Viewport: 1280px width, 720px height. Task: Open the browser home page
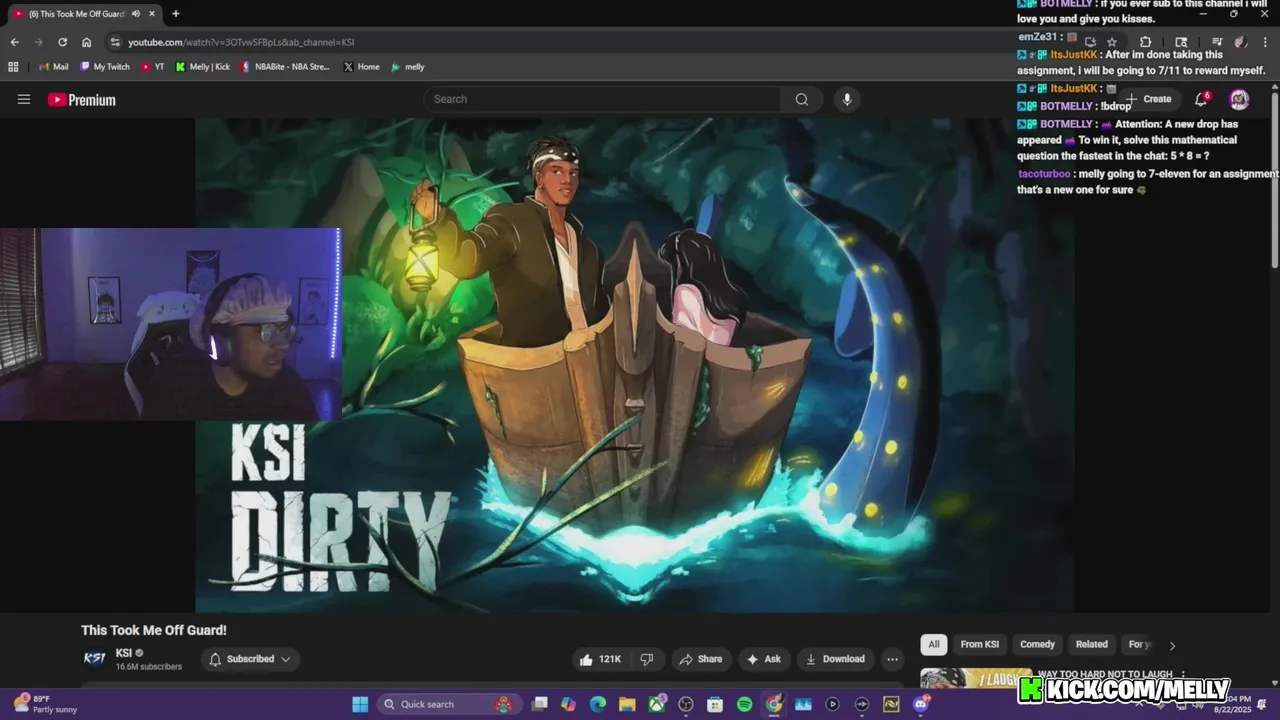(87, 42)
